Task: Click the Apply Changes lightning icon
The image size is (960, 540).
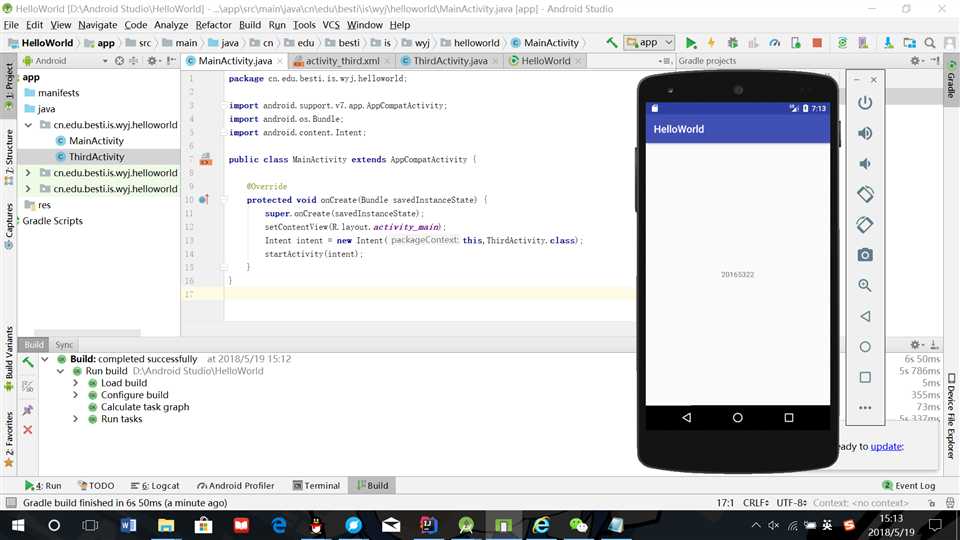Action: pos(711,42)
